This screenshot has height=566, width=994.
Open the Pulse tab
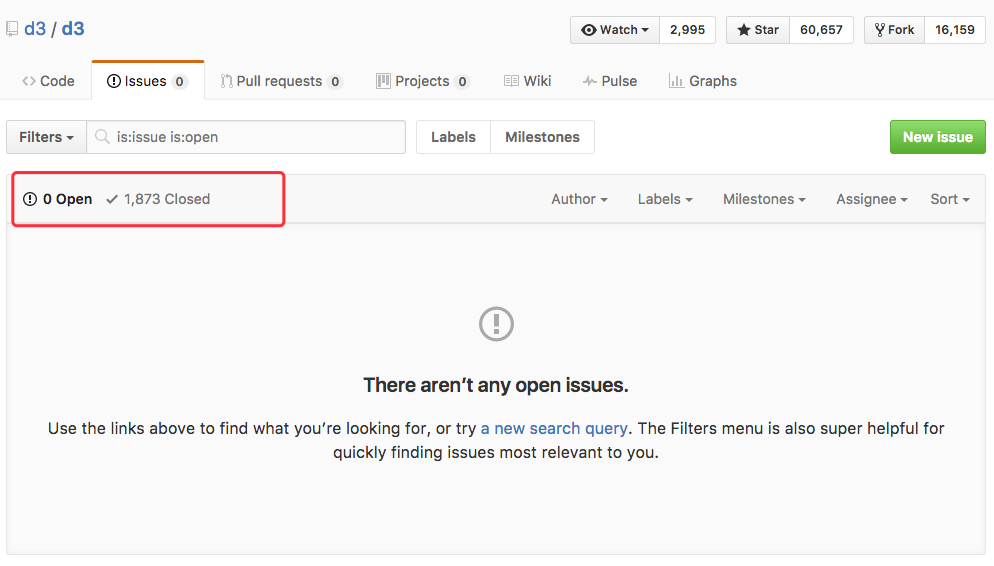[x=610, y=81]
